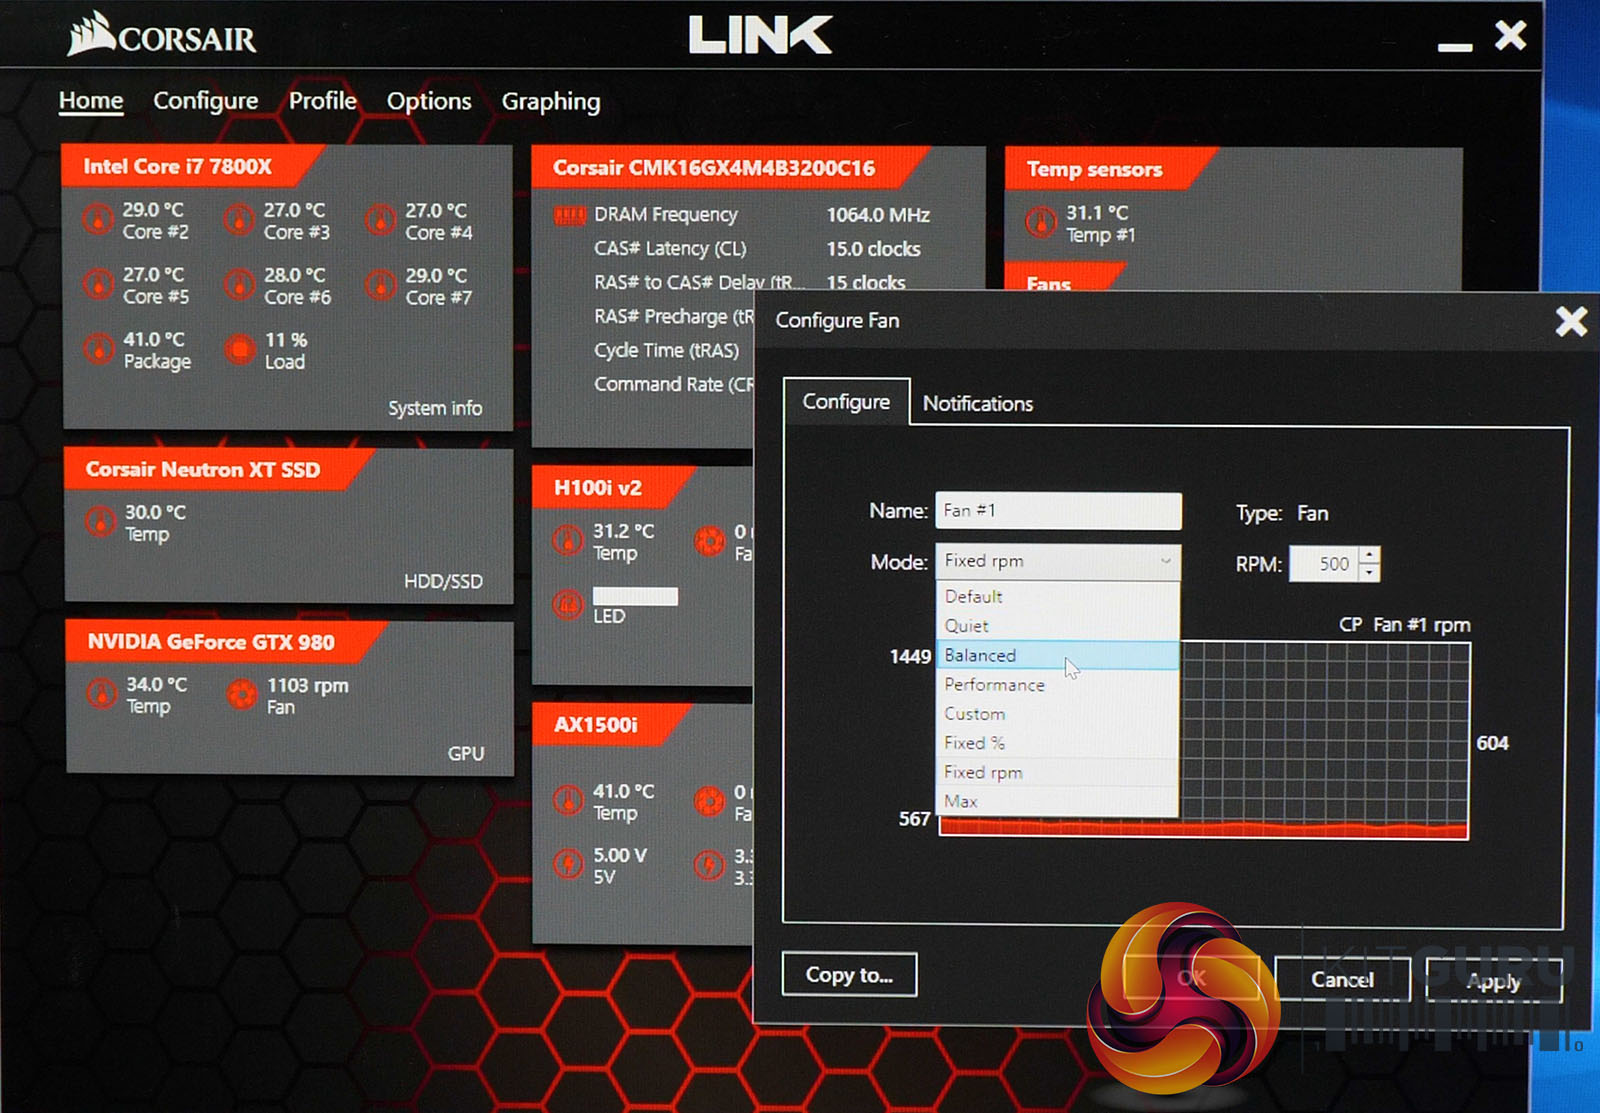Pick Custom from the Mode list
Viewport: 1600px width, 1113px height.
[1058, 713]
